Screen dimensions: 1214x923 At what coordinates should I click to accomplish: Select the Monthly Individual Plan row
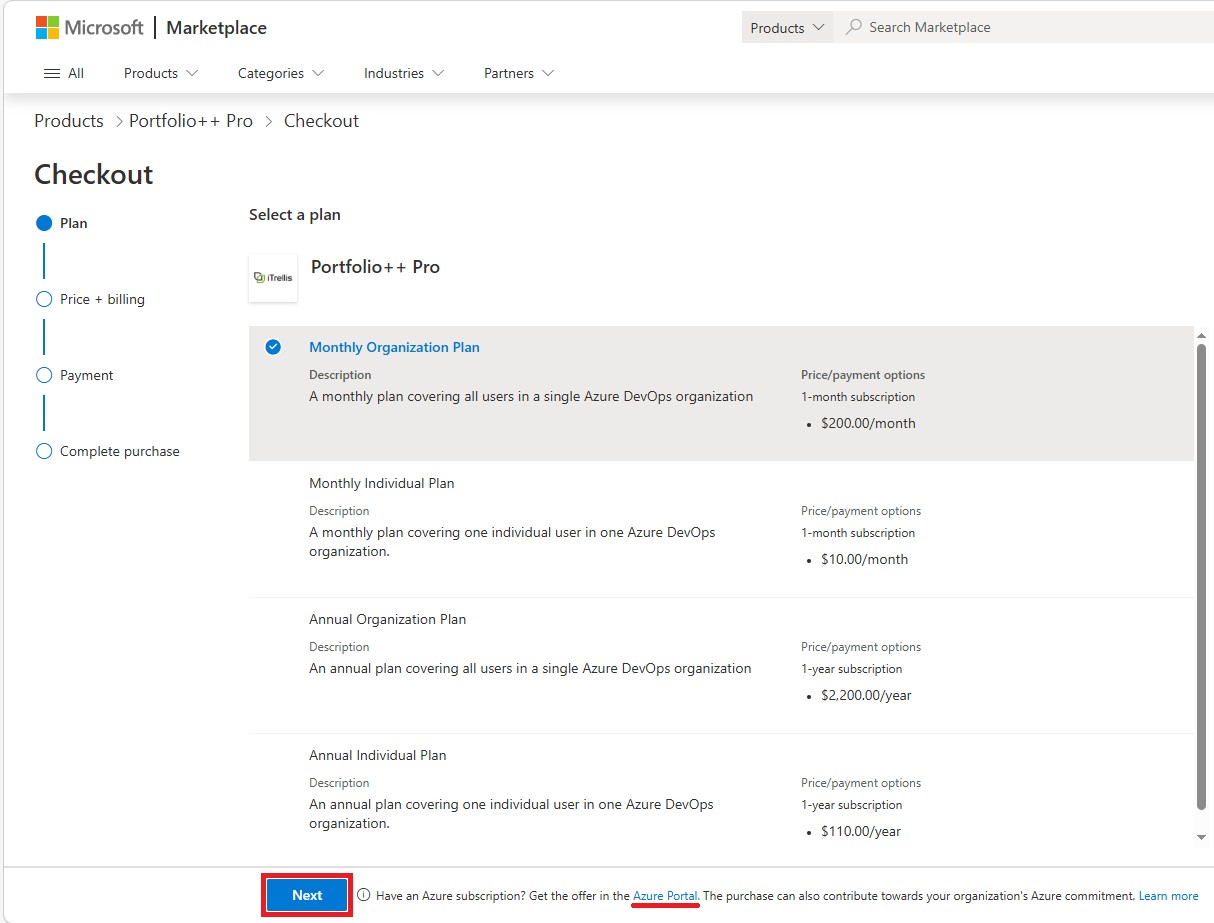(x=721, y=529)
